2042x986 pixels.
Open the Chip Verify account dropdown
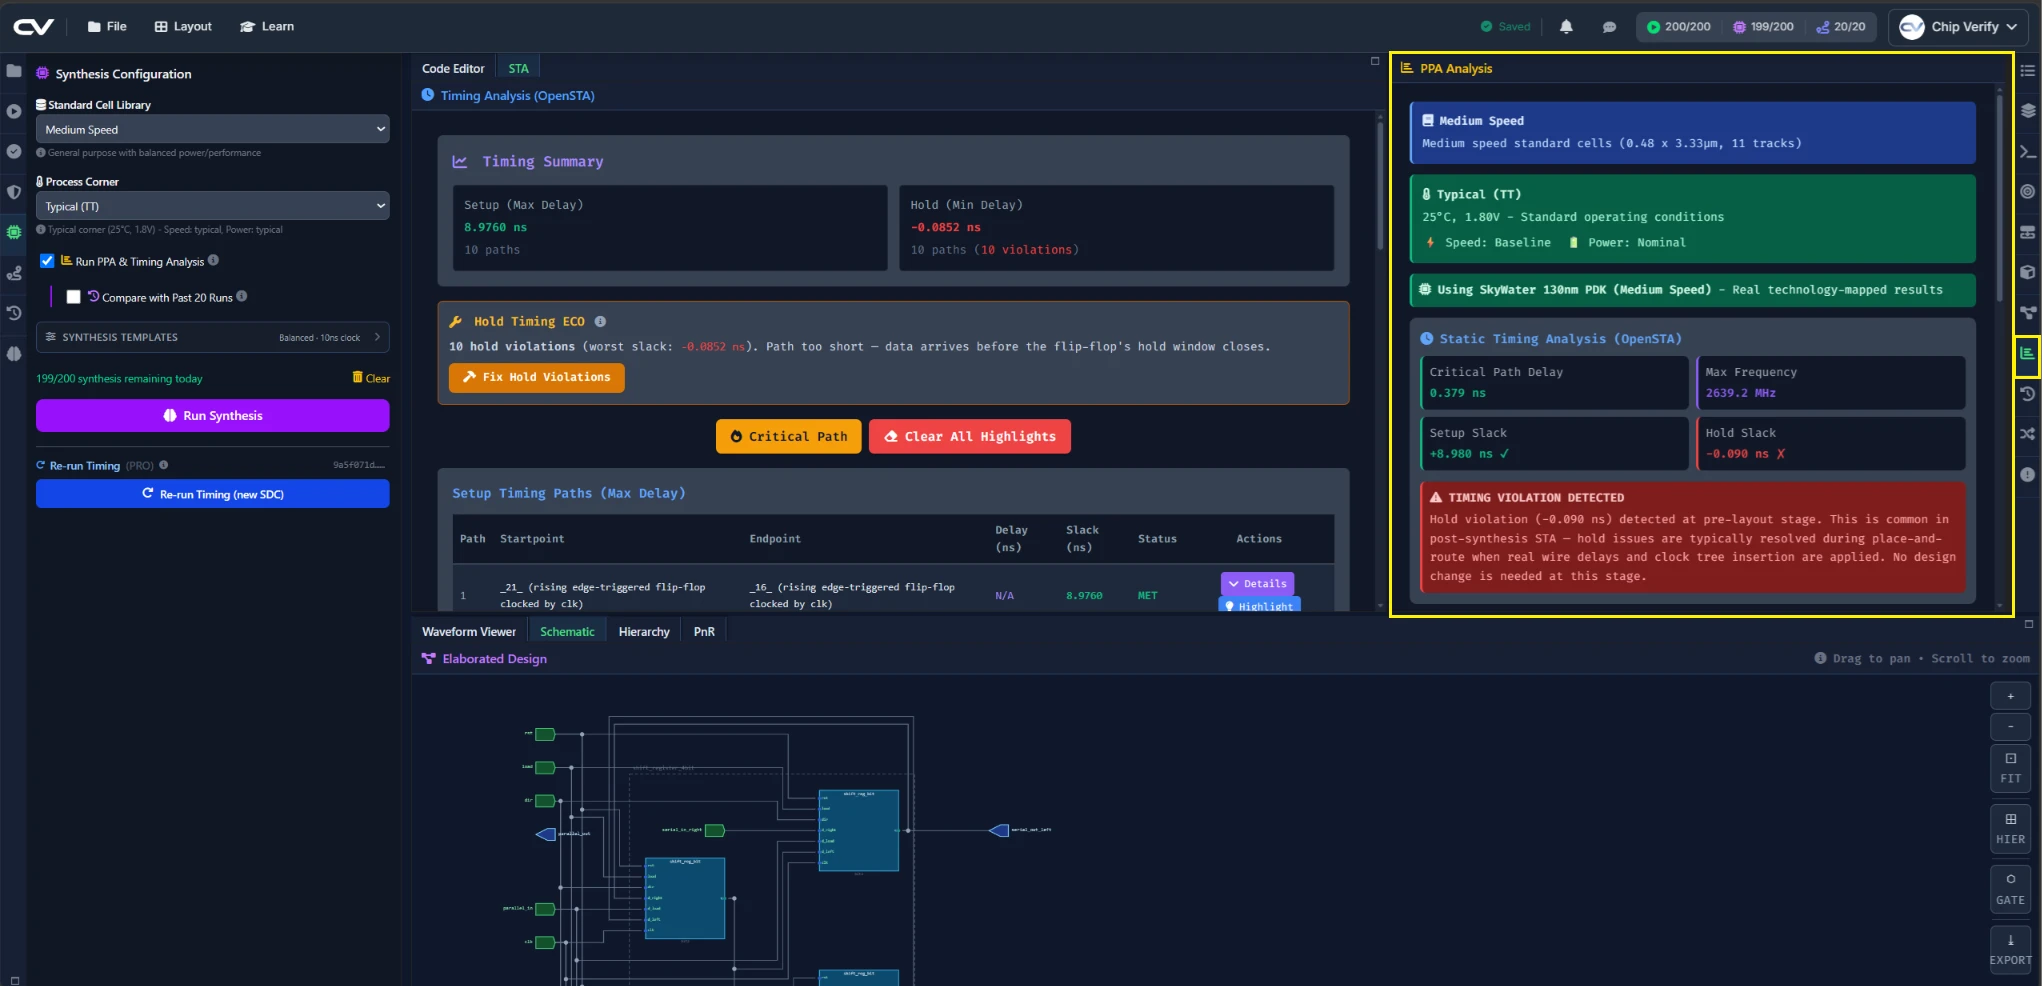[x=1959, y=27]
